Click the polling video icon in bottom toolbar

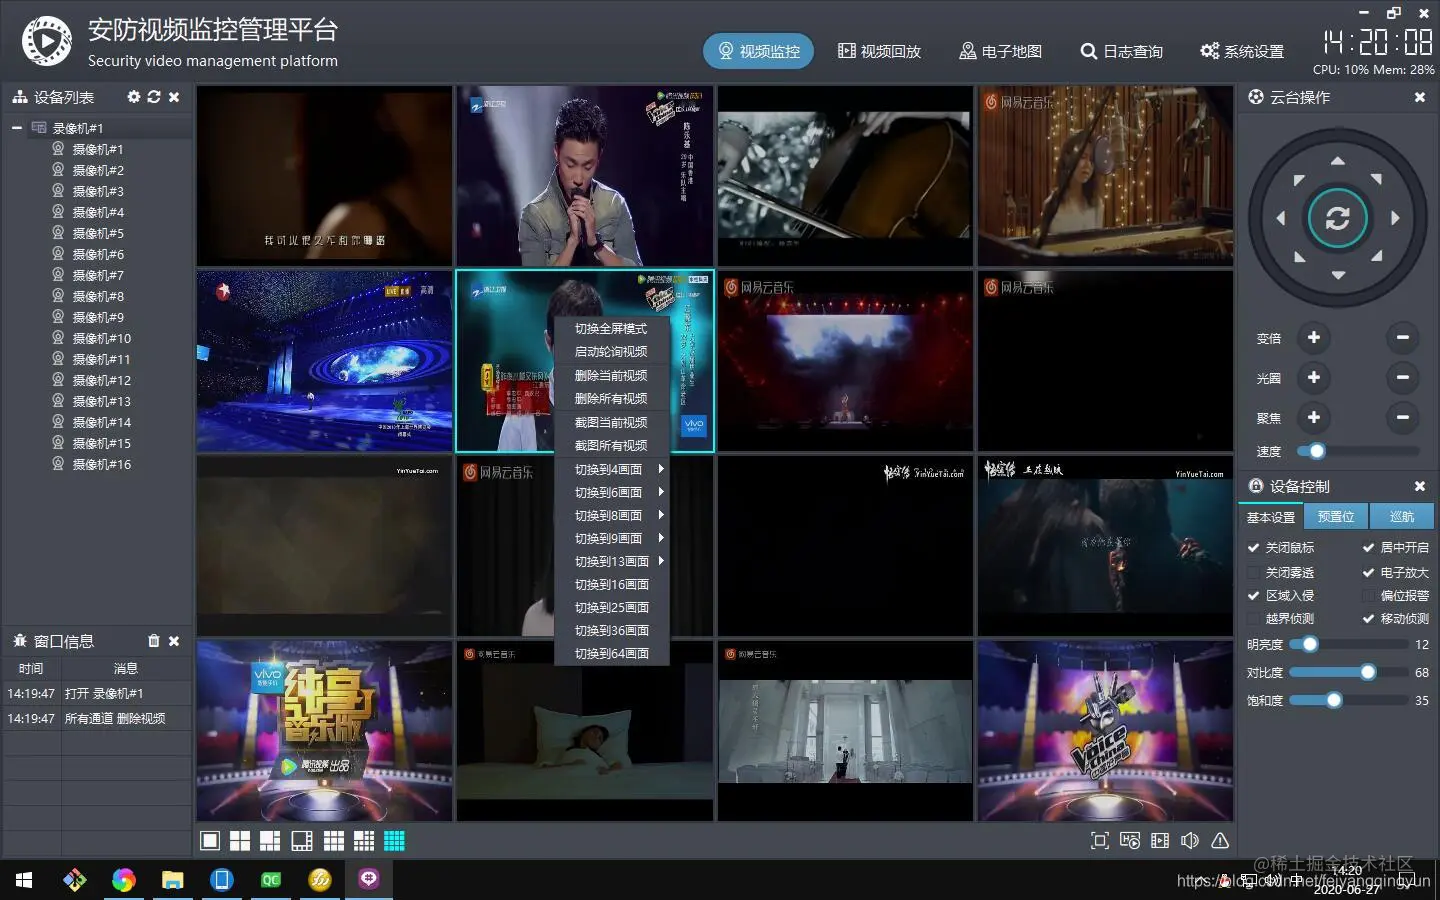click(x=1130, y=841)
